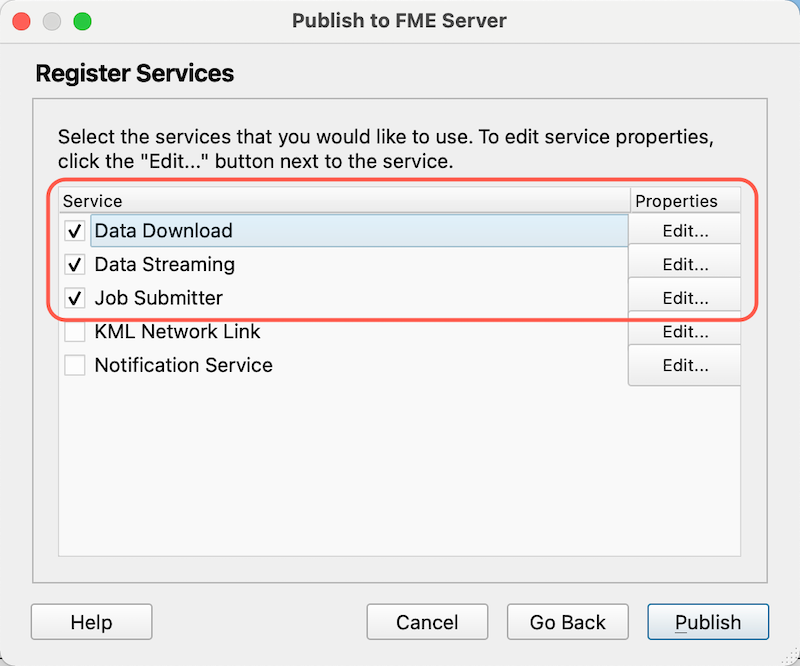Viewport: 800px width, 666px height.
Task: Click the Properties column header
Action: coord(686,201)
